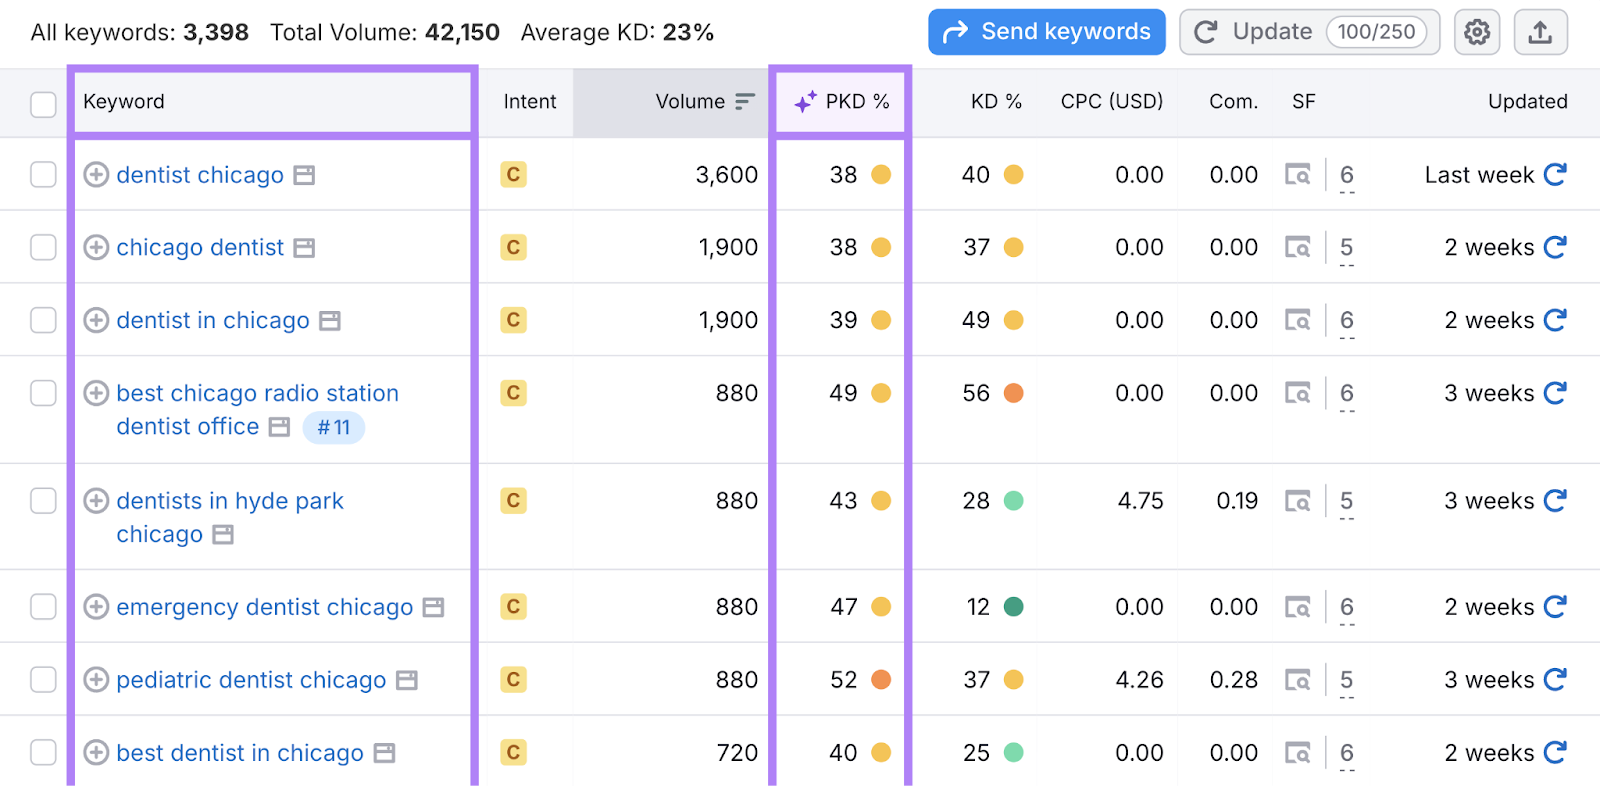The height and width of the screenshot is (786, 1600).
Task: Select the dentists in hyde park chicago checkbox
Action: 43,500
